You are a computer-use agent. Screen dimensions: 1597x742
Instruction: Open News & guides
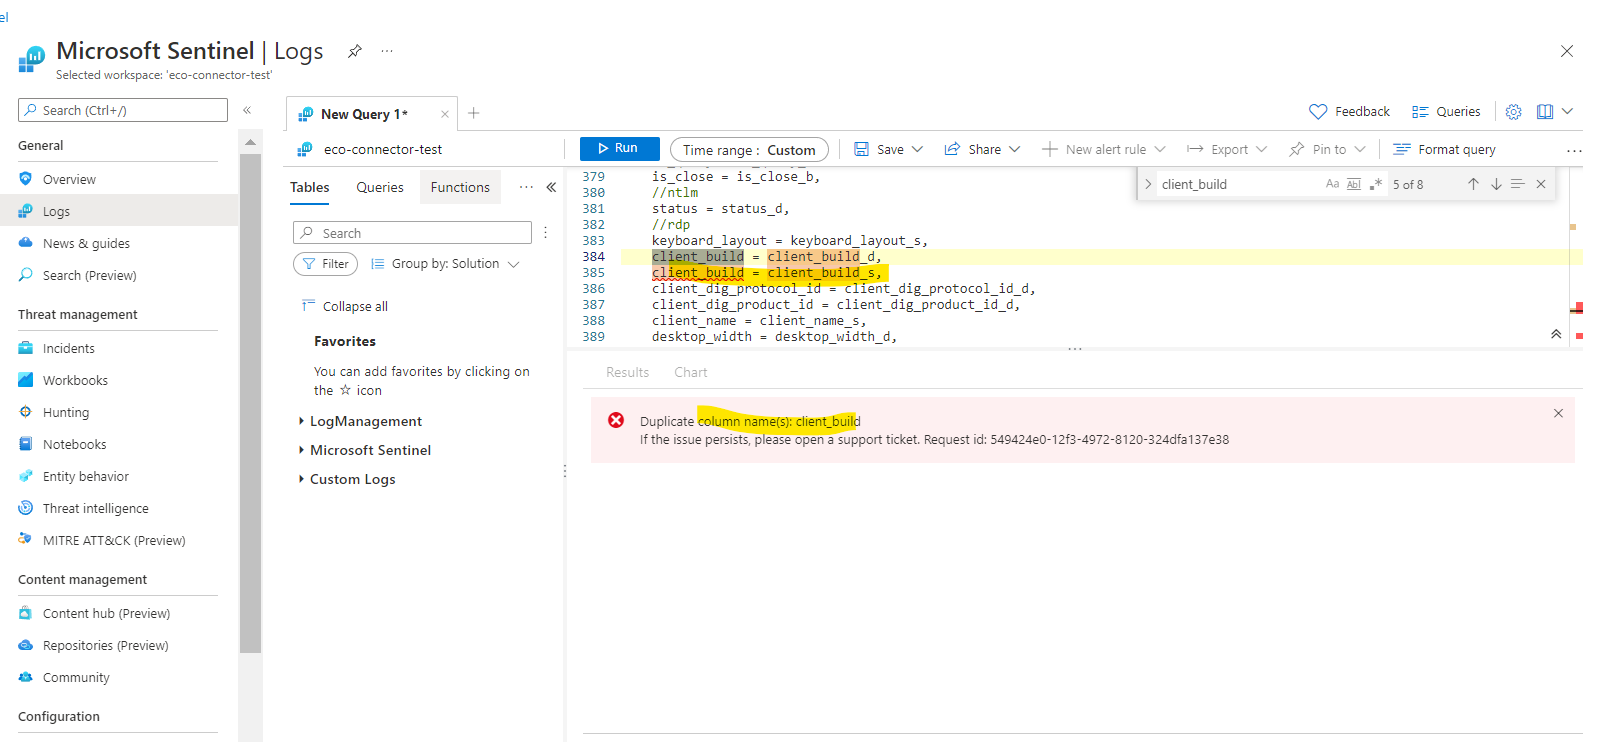coord(86,243)
